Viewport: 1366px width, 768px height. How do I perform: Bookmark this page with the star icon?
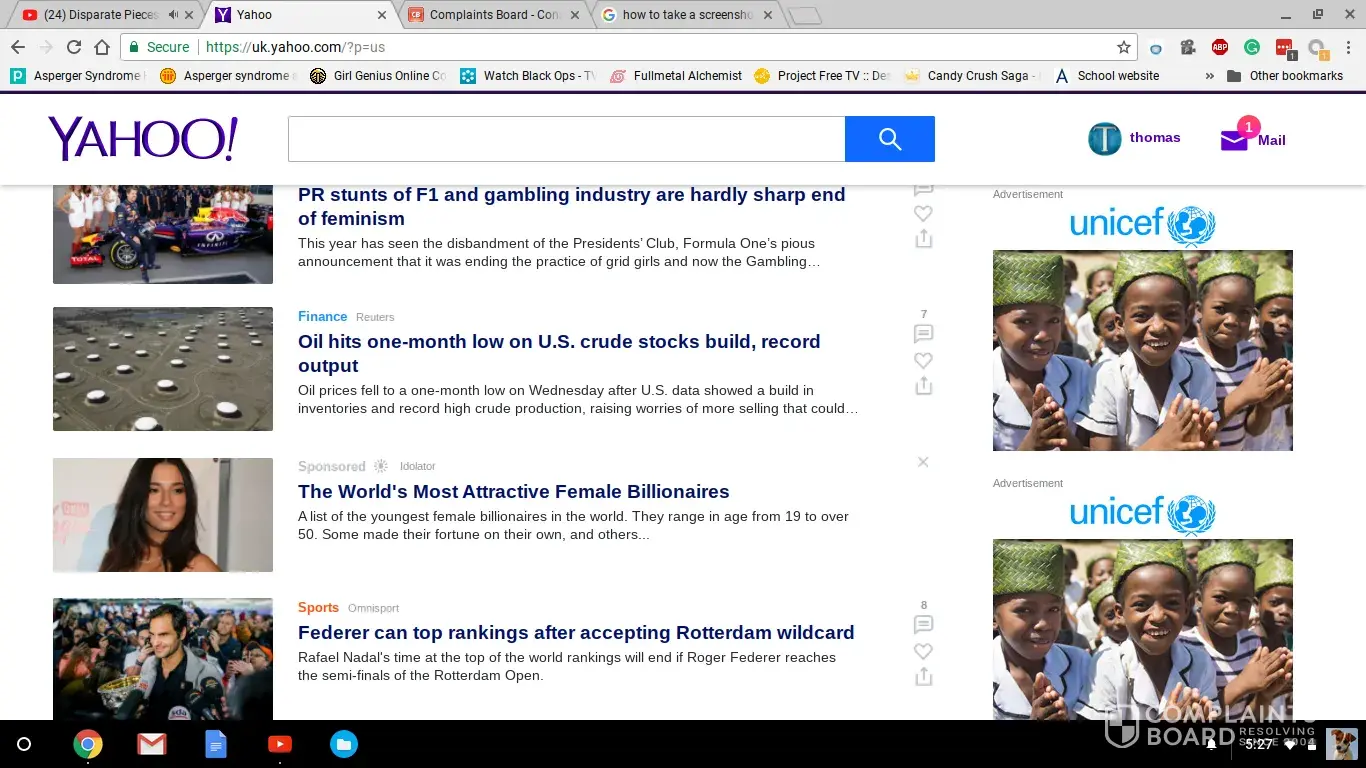coord(1123,47)
